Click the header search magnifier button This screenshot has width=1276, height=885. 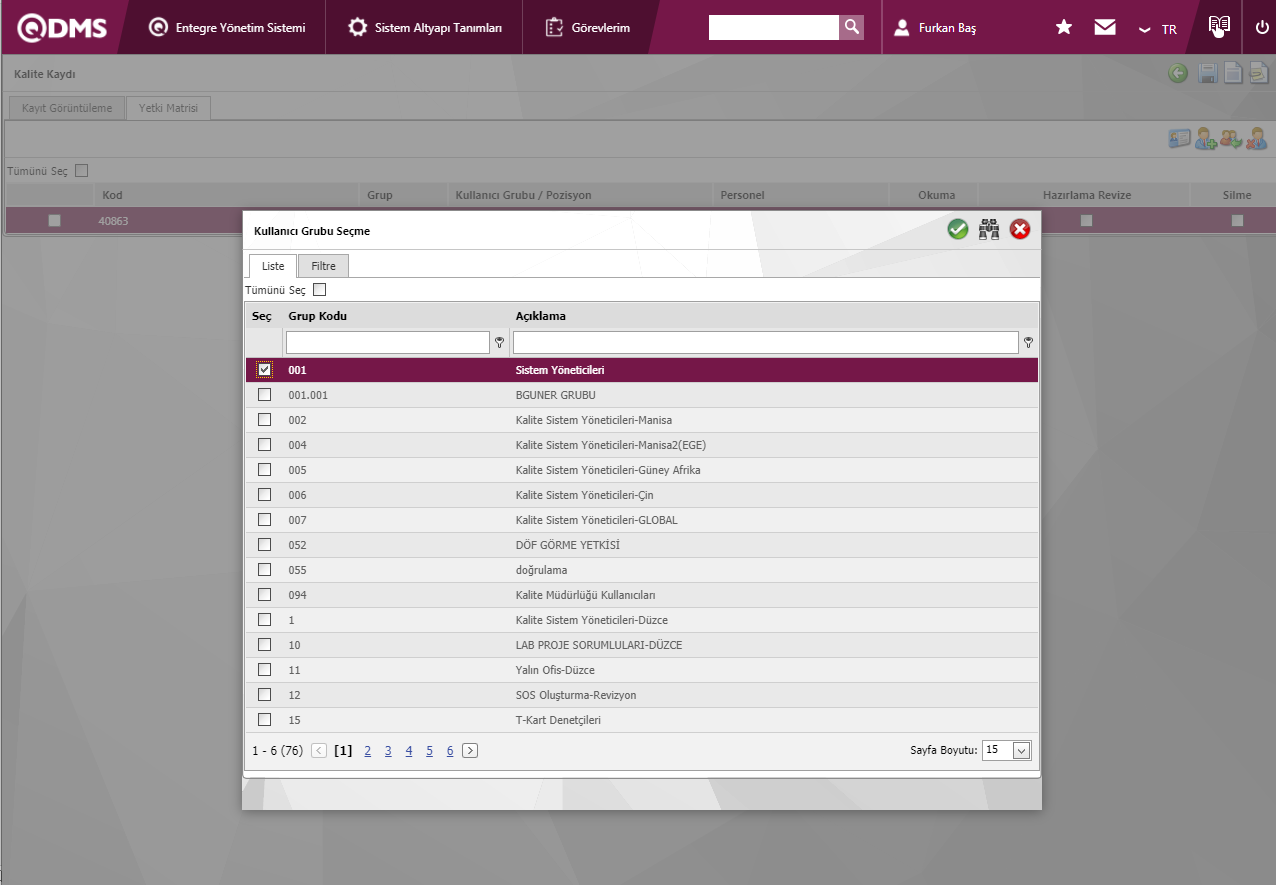[851, 27]
